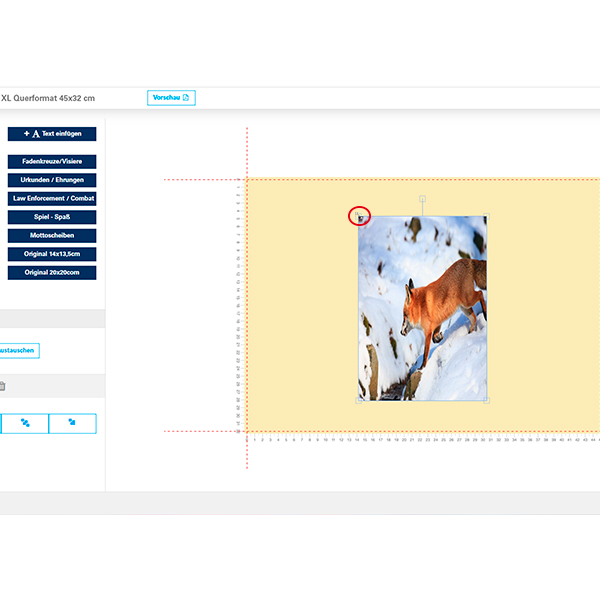Click the document icon in Vorschau button

click(185, 97)
